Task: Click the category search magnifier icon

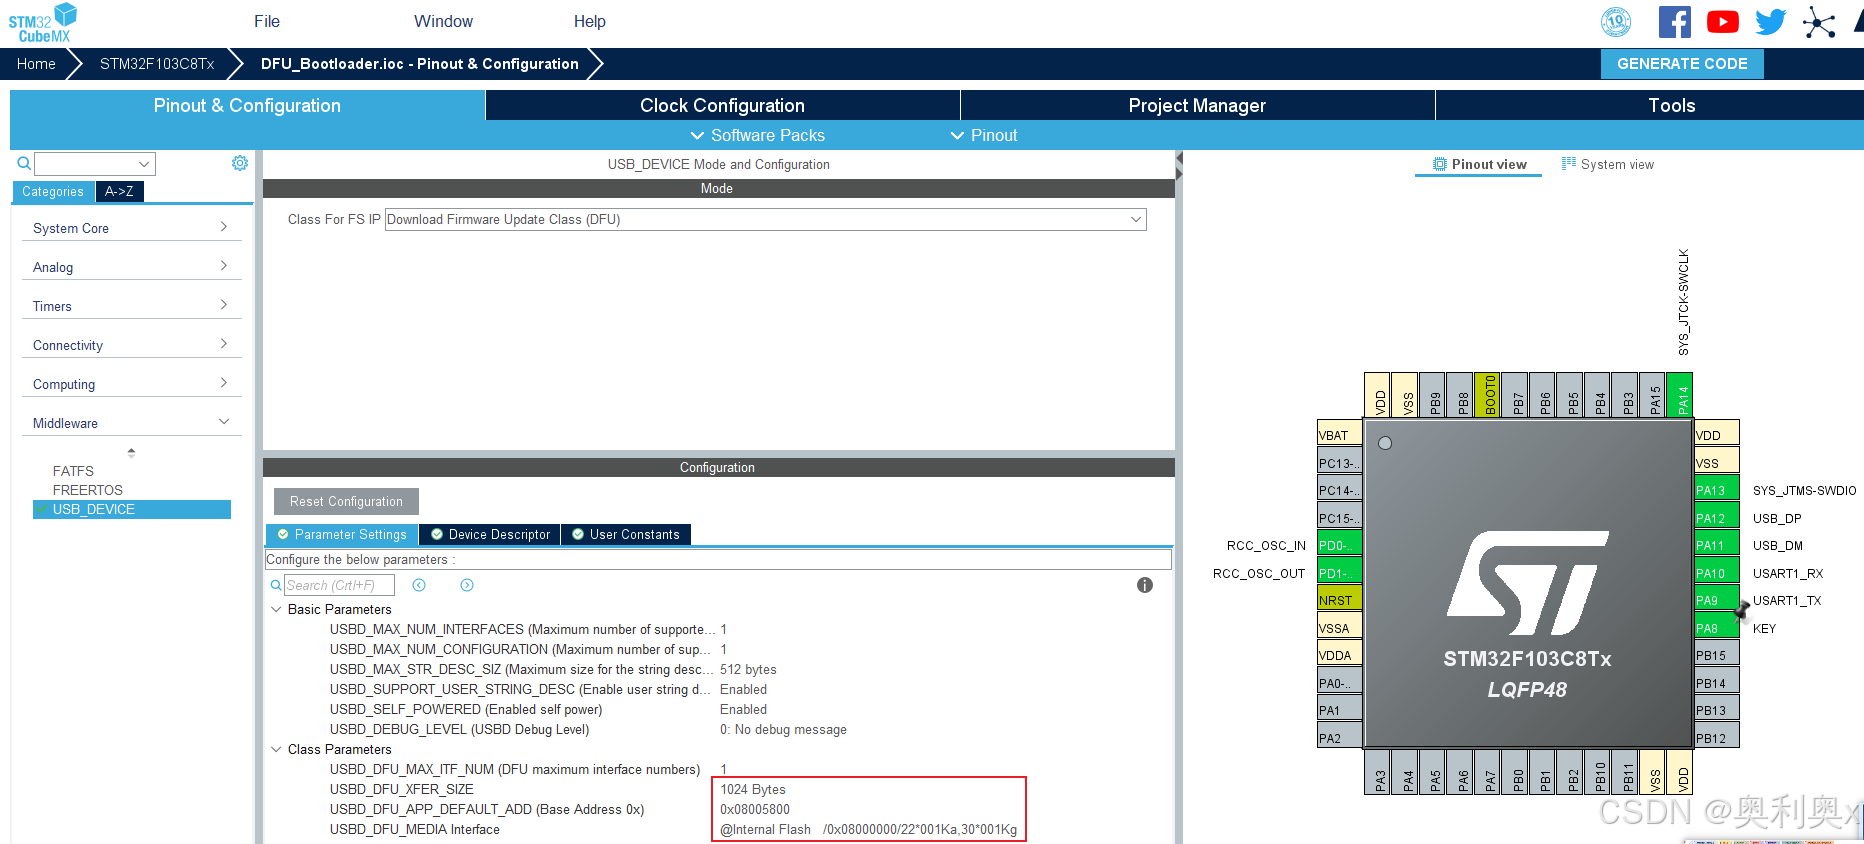Action: click(x=24, y=163)
